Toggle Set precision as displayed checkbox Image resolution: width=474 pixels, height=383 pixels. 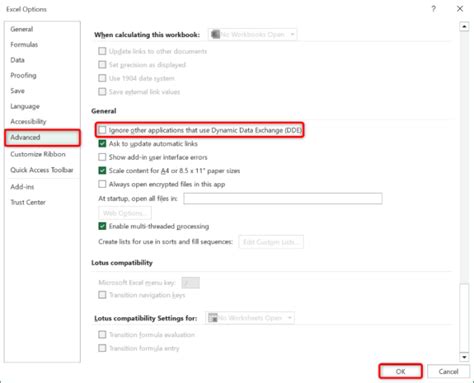point(102,65)
